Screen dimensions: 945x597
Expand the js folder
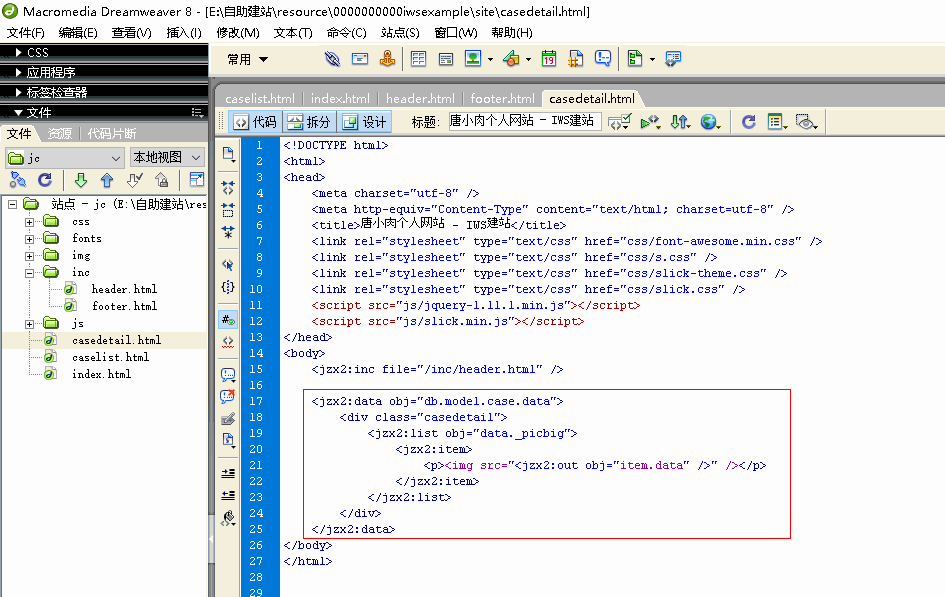(29, 324)
